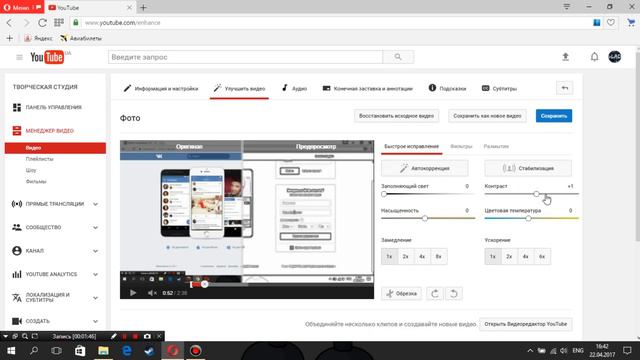The image size is (640, 360).
Task: Click Восстановить исходное видео button
Action: (396, 116)
